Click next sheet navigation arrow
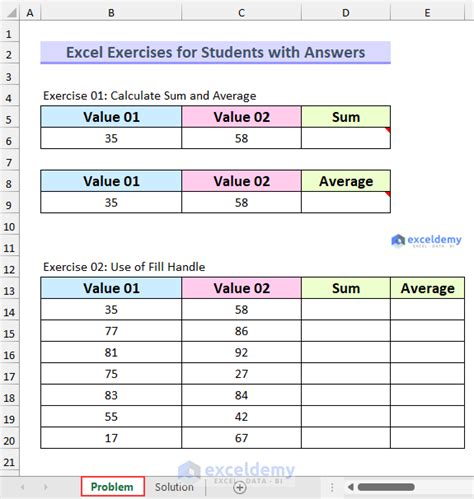 click(x=45, y=487)
